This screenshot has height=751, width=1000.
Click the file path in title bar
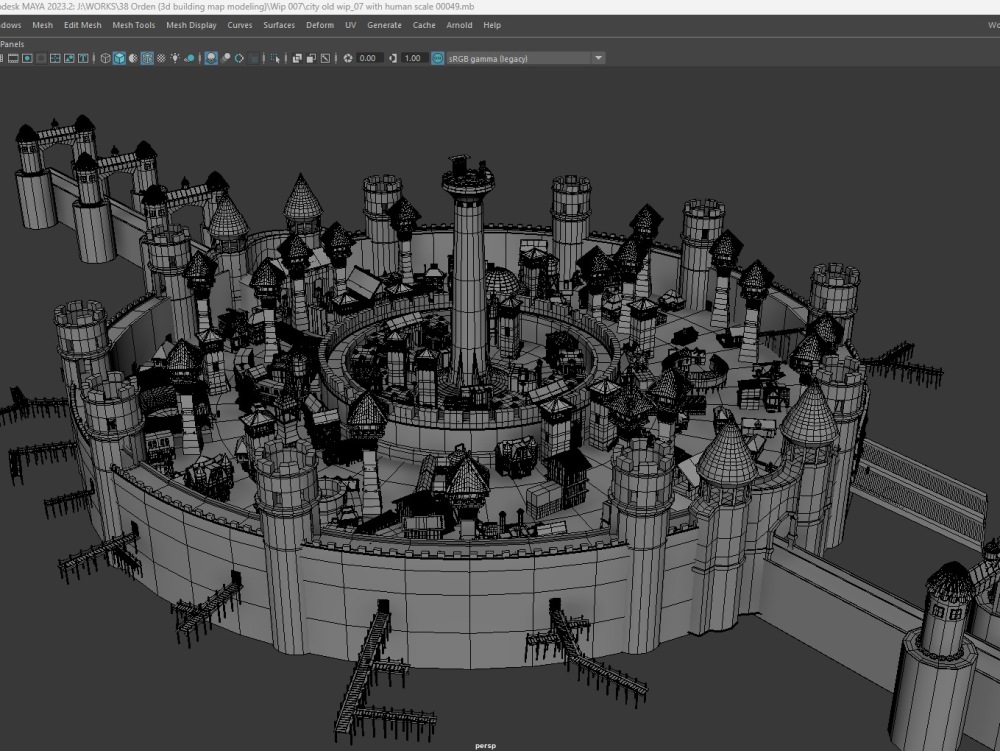[x=276, y=6]
